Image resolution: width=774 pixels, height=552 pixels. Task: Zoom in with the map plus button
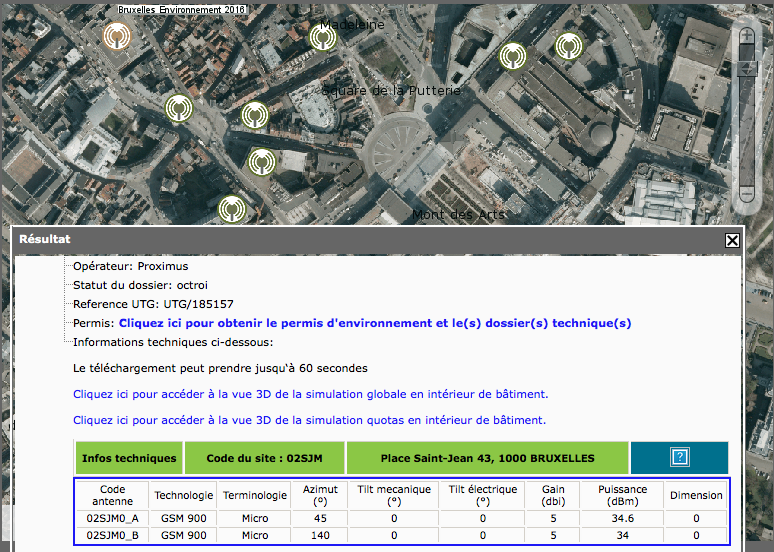click(746, 35)
